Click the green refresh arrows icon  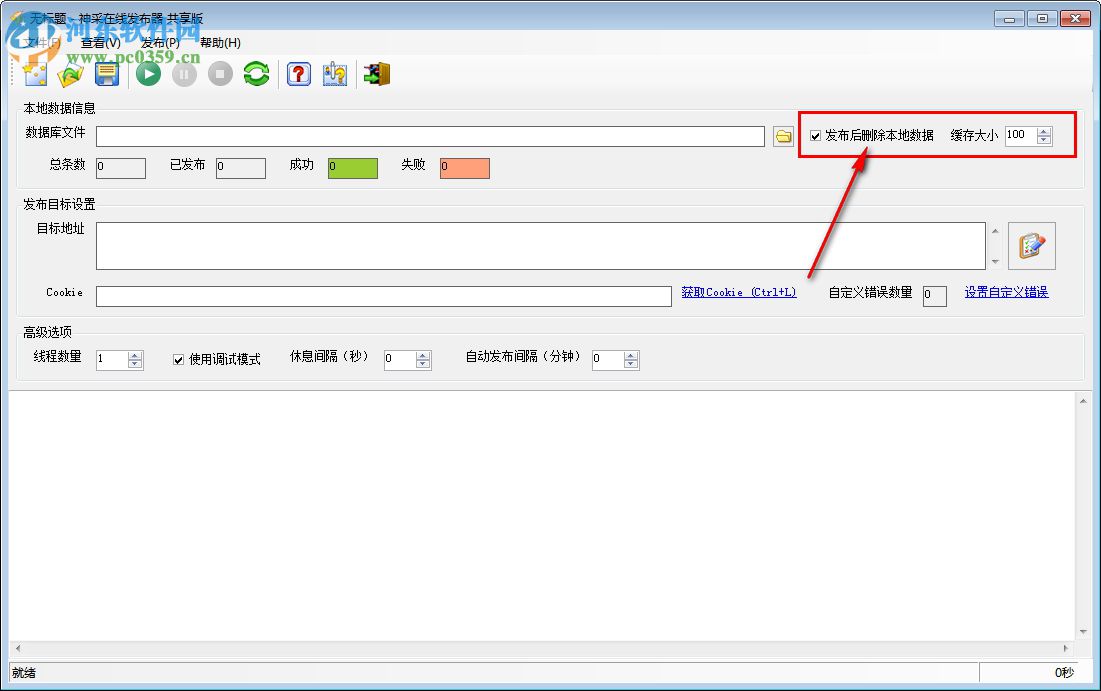pos(256,74)
